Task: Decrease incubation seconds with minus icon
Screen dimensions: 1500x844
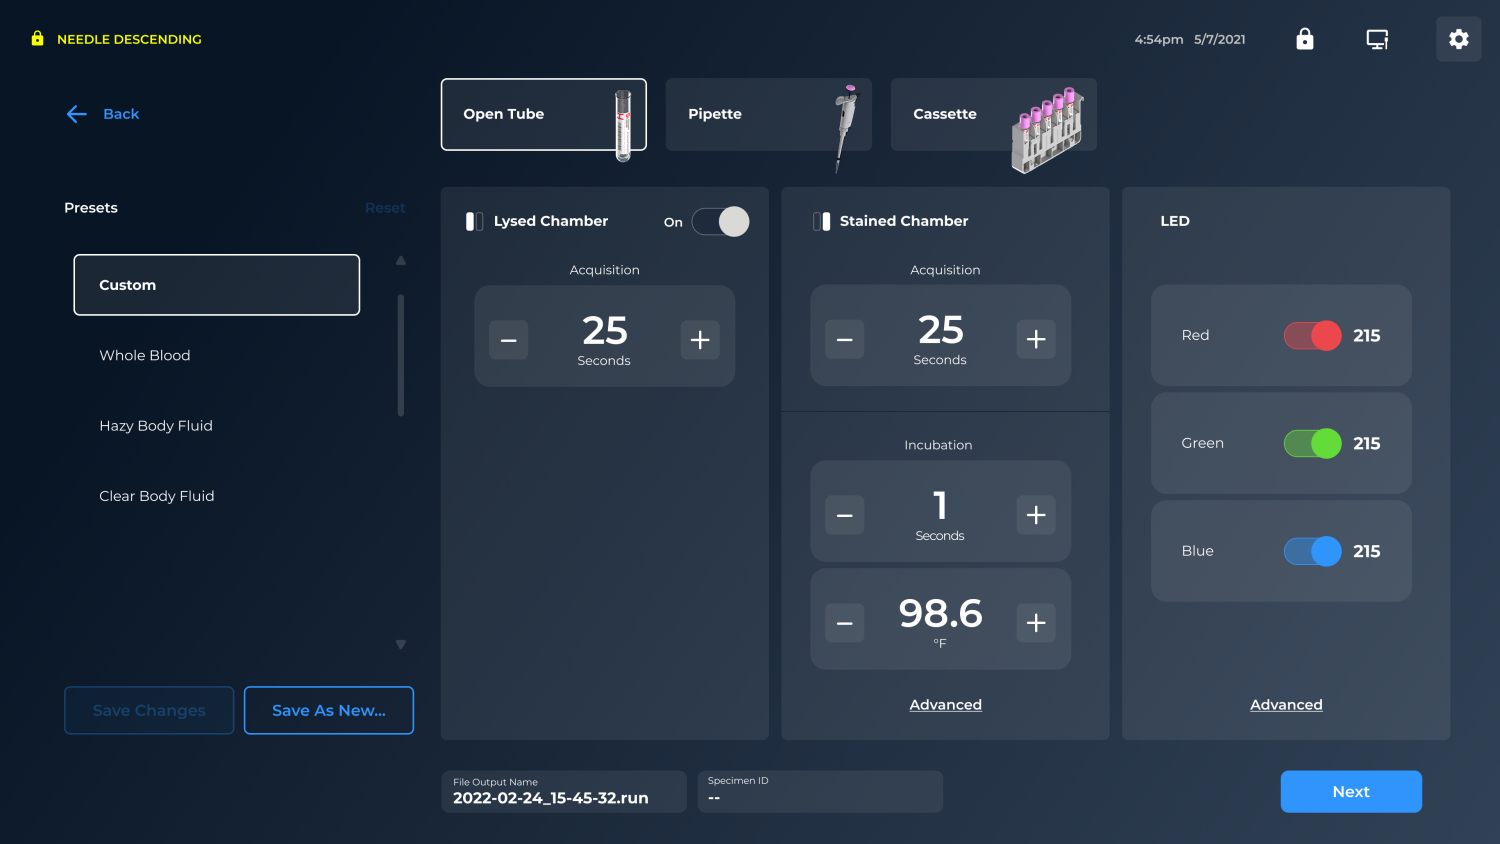Action: (x=844, y=515)
